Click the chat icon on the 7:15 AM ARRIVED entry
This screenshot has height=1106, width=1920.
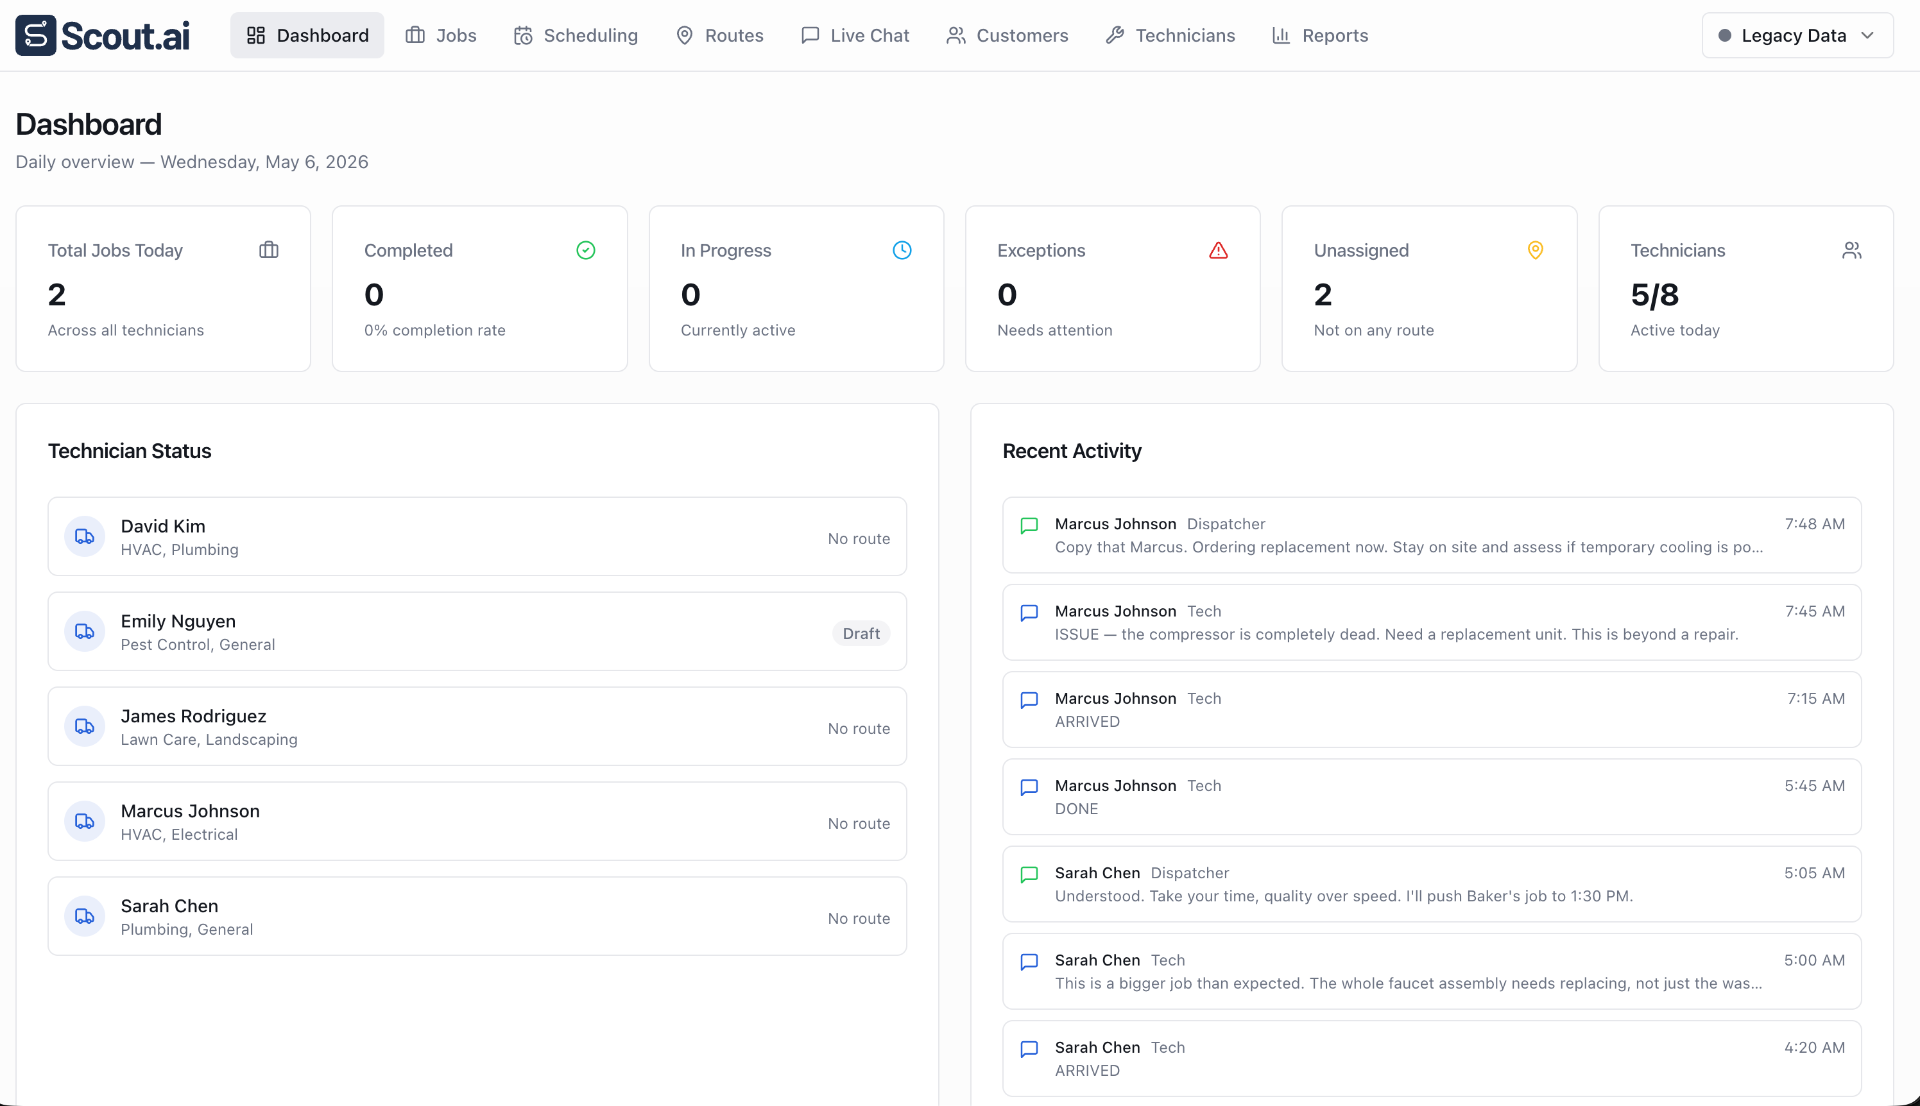[1029, 700]
